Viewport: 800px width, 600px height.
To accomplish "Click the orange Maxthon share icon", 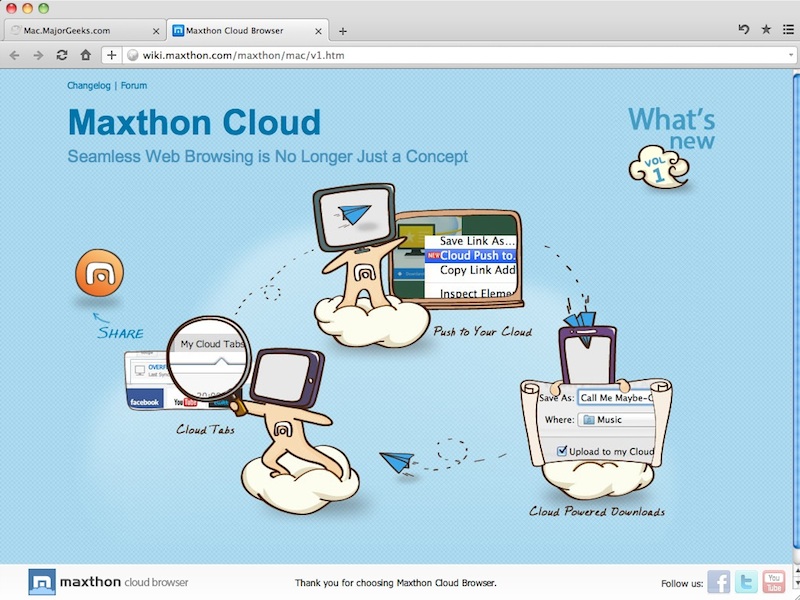I will coord(99,273).
